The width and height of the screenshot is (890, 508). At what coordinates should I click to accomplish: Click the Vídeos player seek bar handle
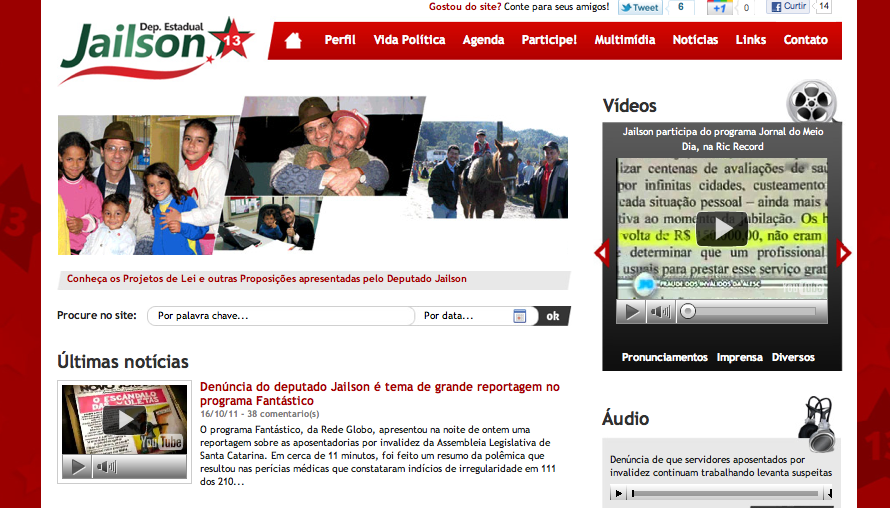pos(687,311)
